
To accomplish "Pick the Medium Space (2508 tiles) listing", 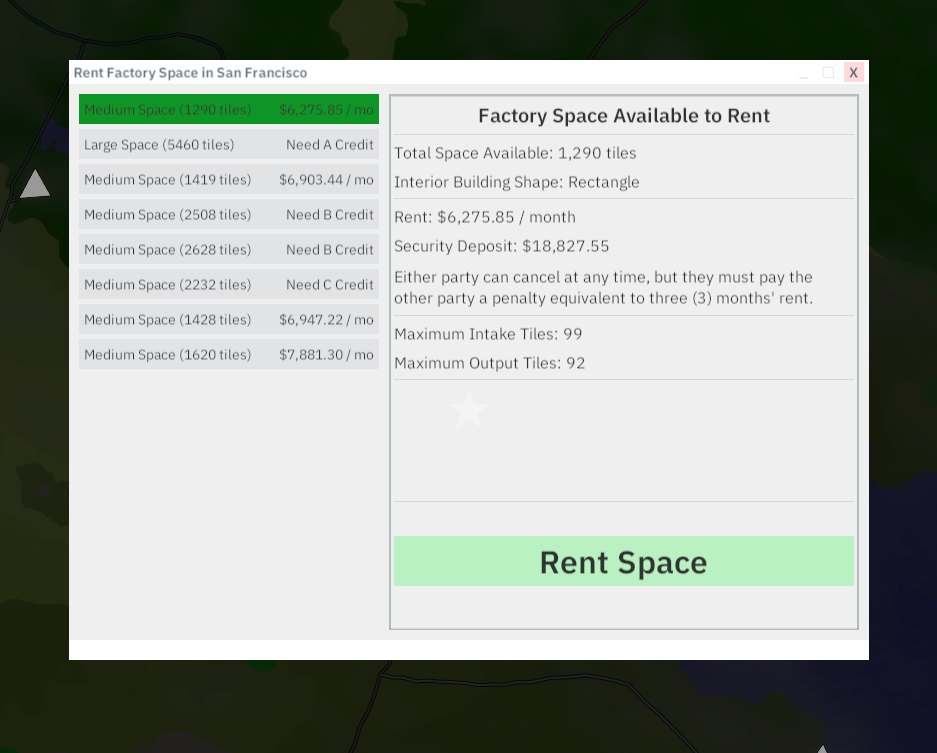I will [228, 214].
